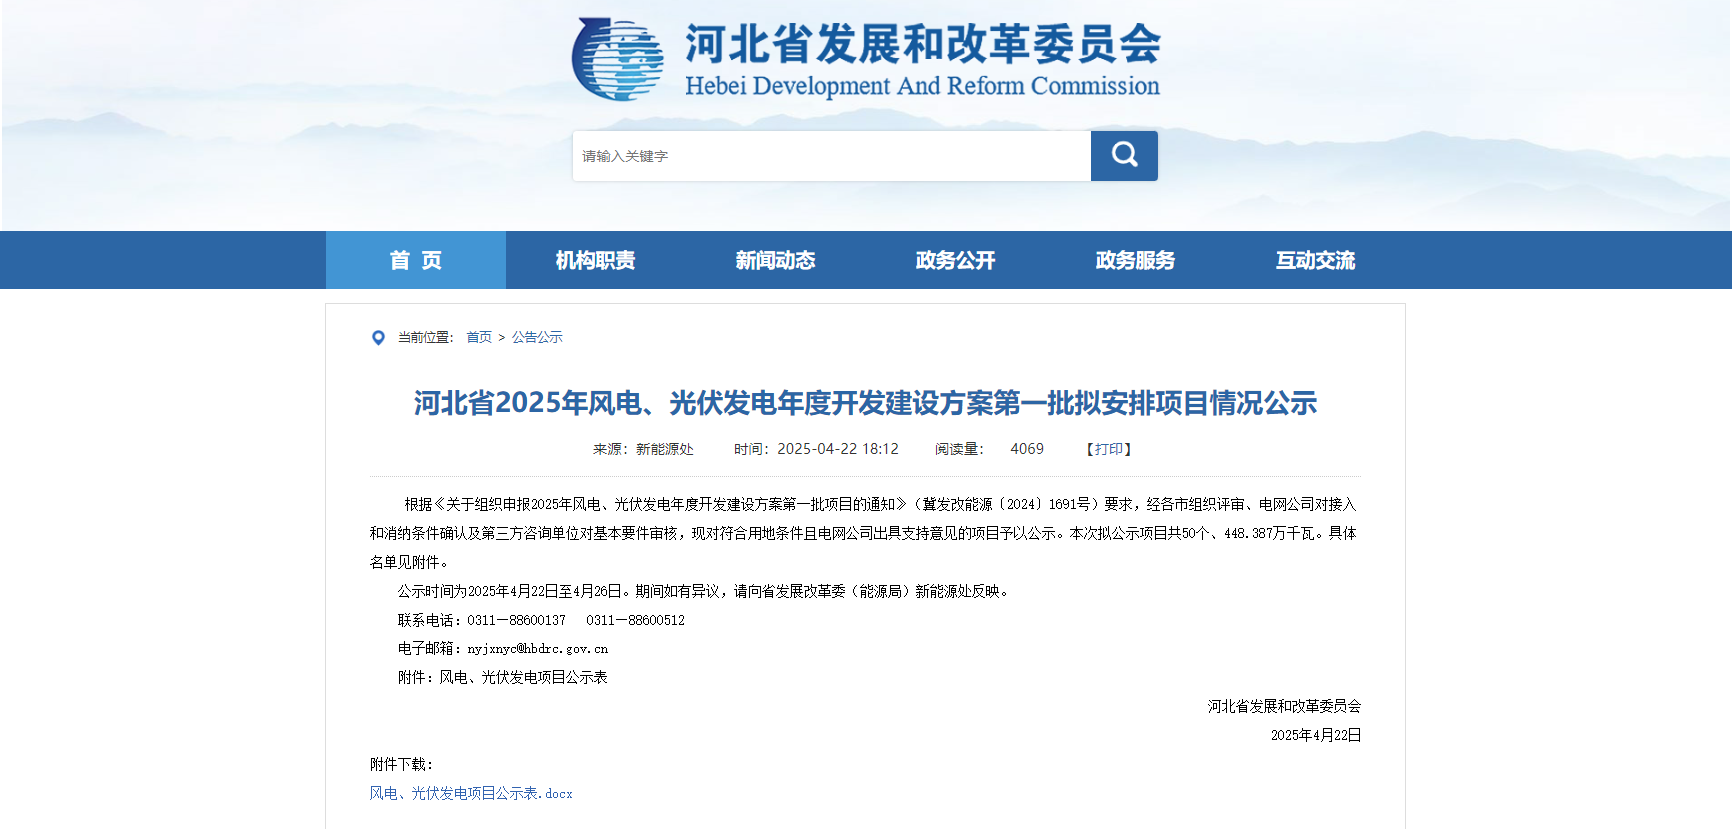Open the 新闻动态 navigation item

(x=775, y=260)
